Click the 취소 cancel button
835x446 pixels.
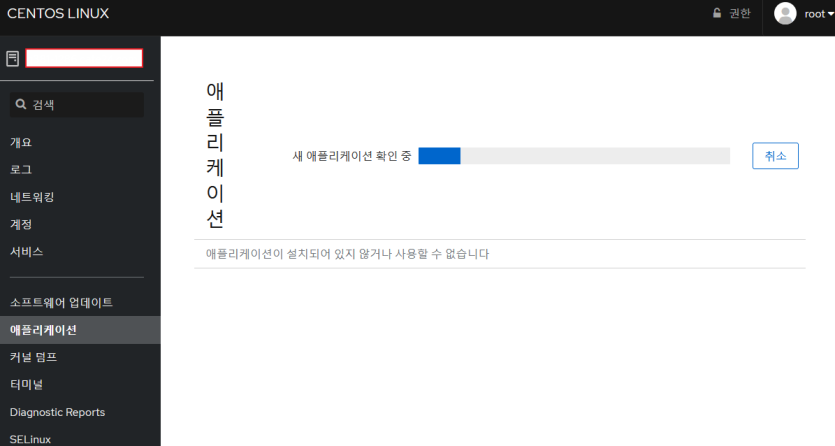[775, 156]
